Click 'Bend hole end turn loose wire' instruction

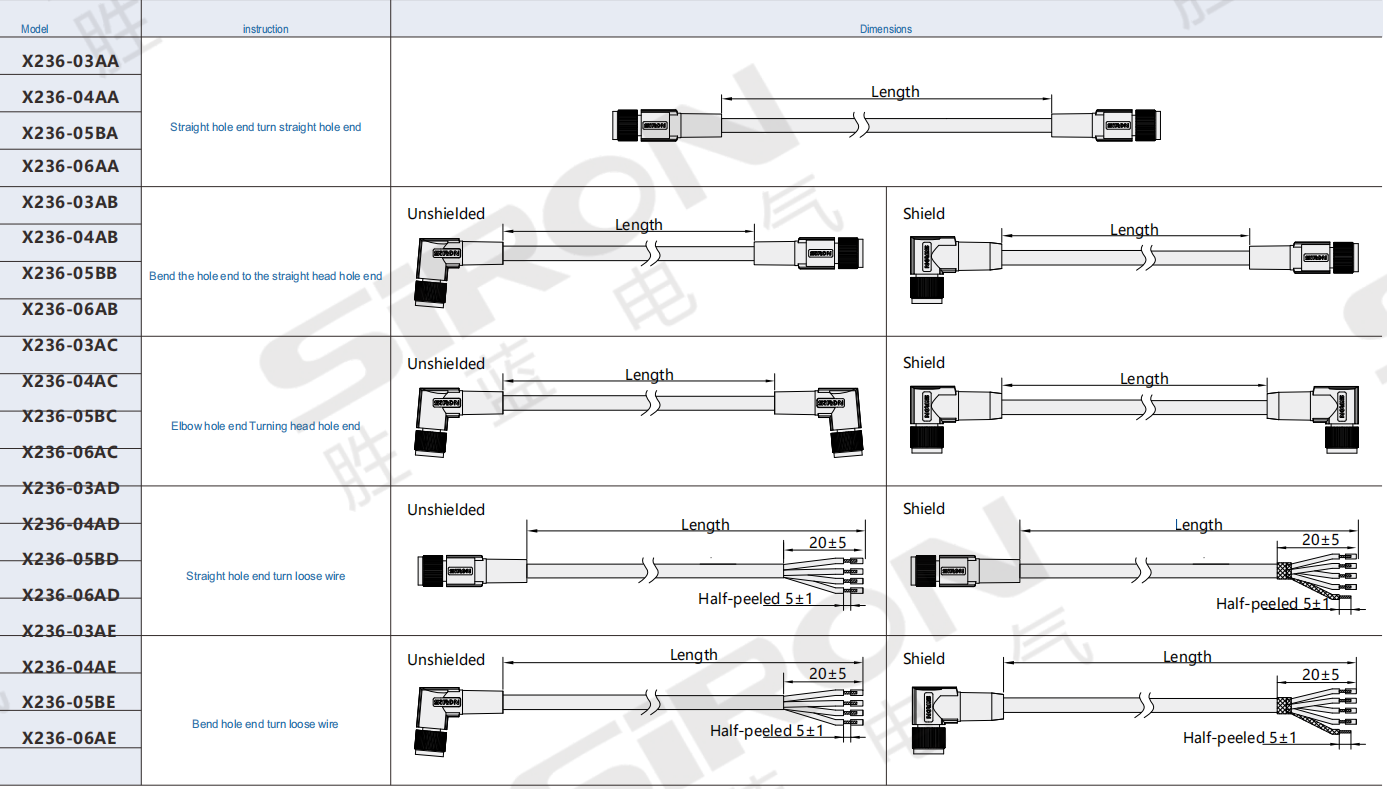point(265,724)
